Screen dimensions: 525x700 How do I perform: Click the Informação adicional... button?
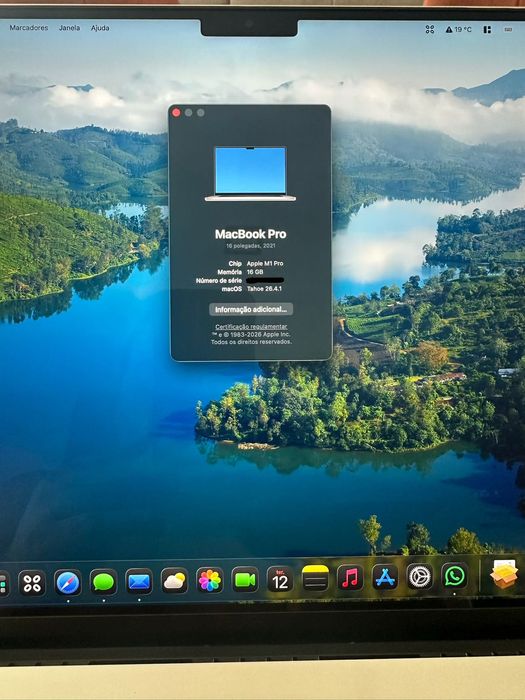pos(251,309)
